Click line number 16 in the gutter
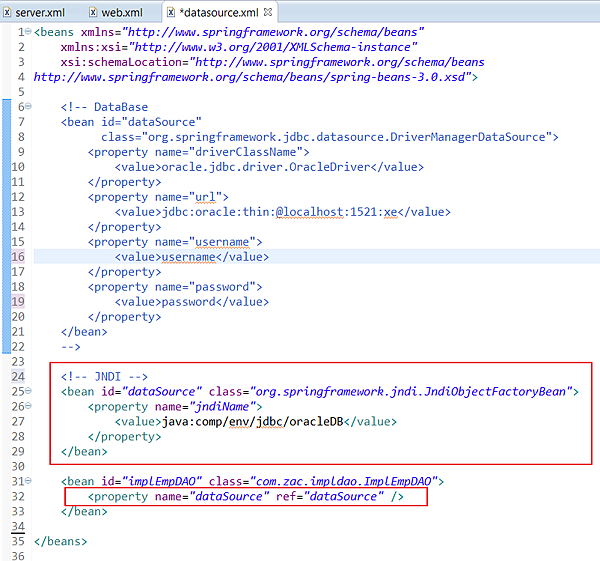The height and width of the screenshot is (561, 600). coord(18,257)
